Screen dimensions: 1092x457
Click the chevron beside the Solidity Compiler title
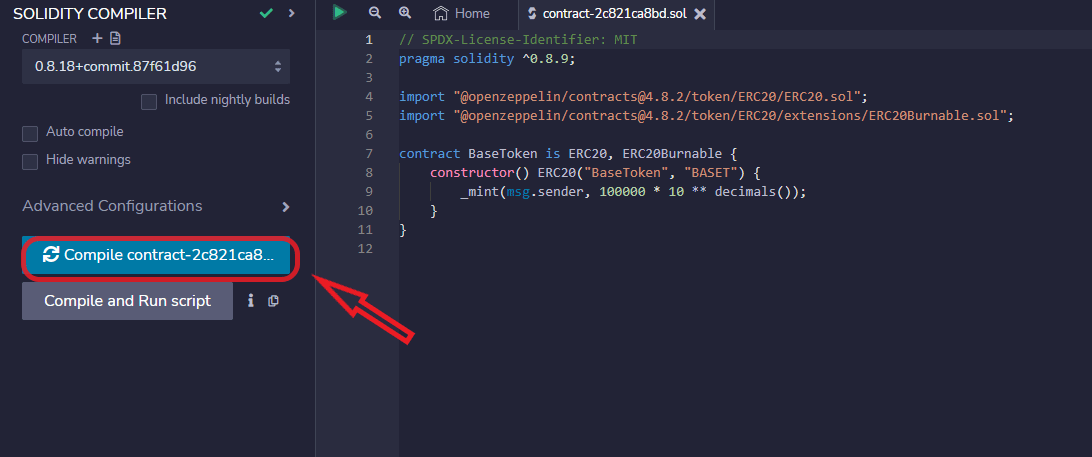(291, 13)
